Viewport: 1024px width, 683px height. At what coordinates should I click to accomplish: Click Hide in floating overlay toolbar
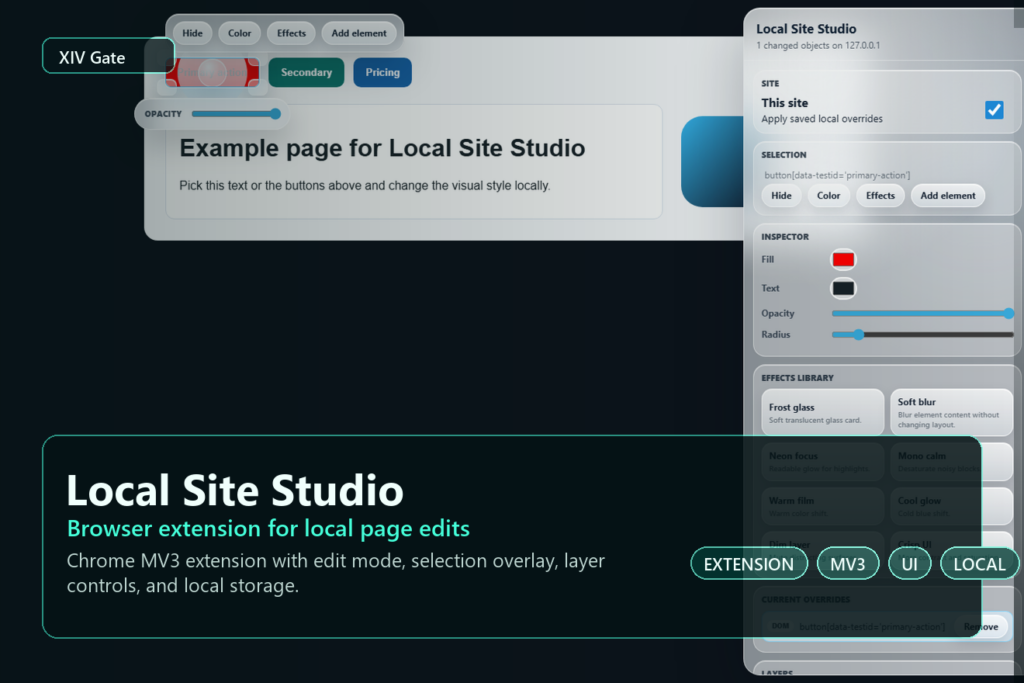(x=192, y=33)
